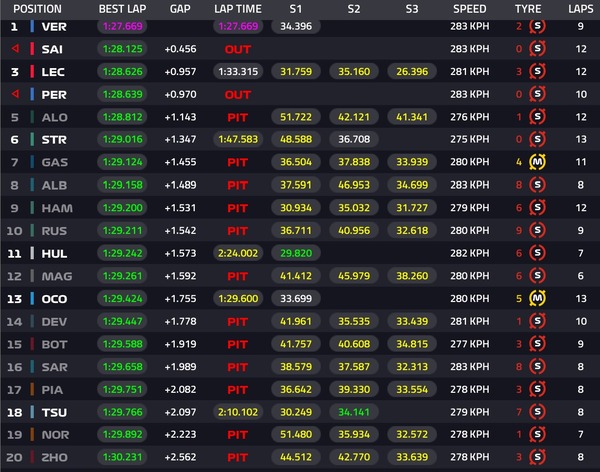This screenshot has width=600, height=472.
Task: Click the red arrow beside PER
Action: tap(15, 94)
